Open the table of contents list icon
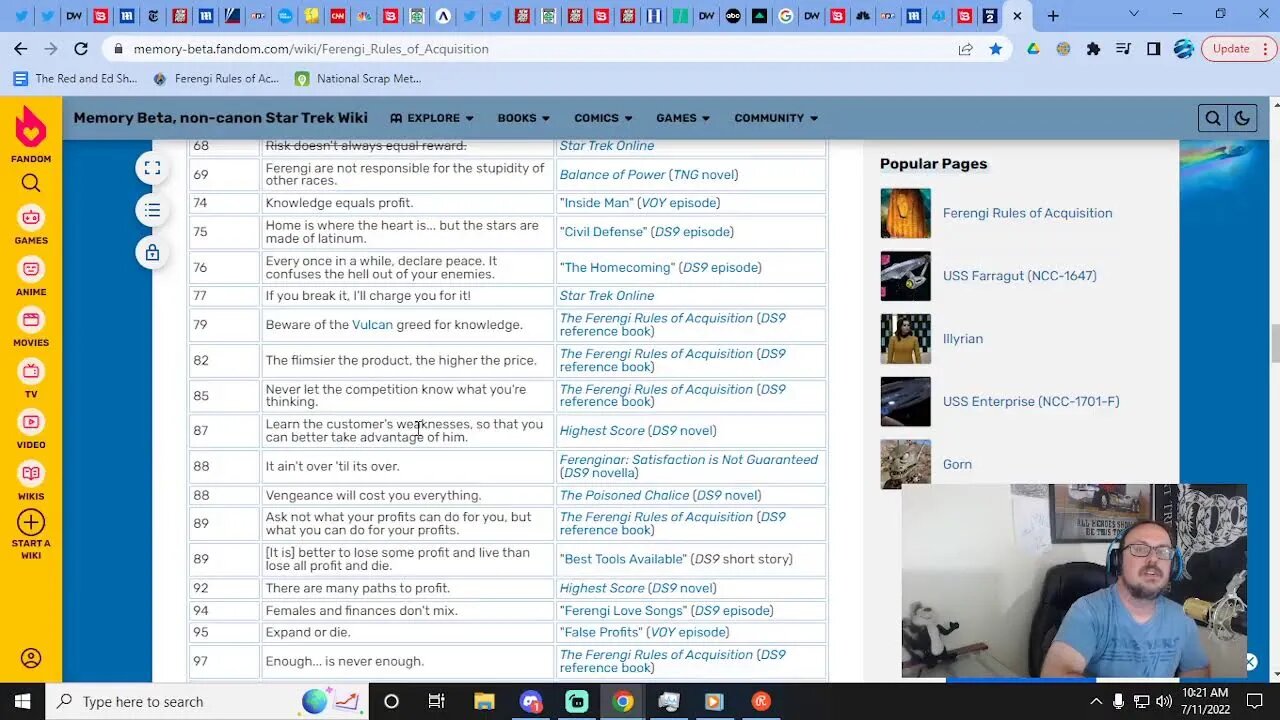This screenshot has width=1280, height=720. click(152, 210)
